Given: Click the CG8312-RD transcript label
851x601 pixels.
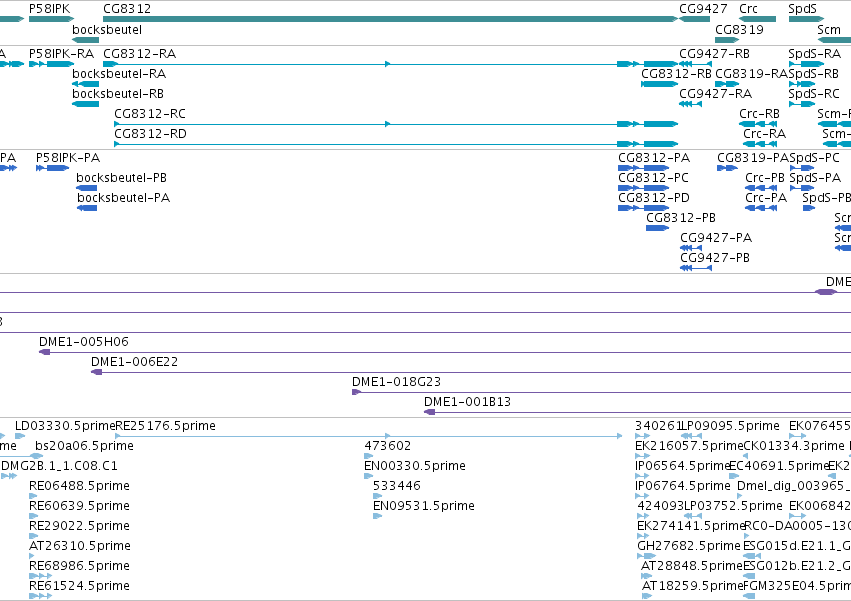Looking at the screenshot, I should tap(150, 134).
